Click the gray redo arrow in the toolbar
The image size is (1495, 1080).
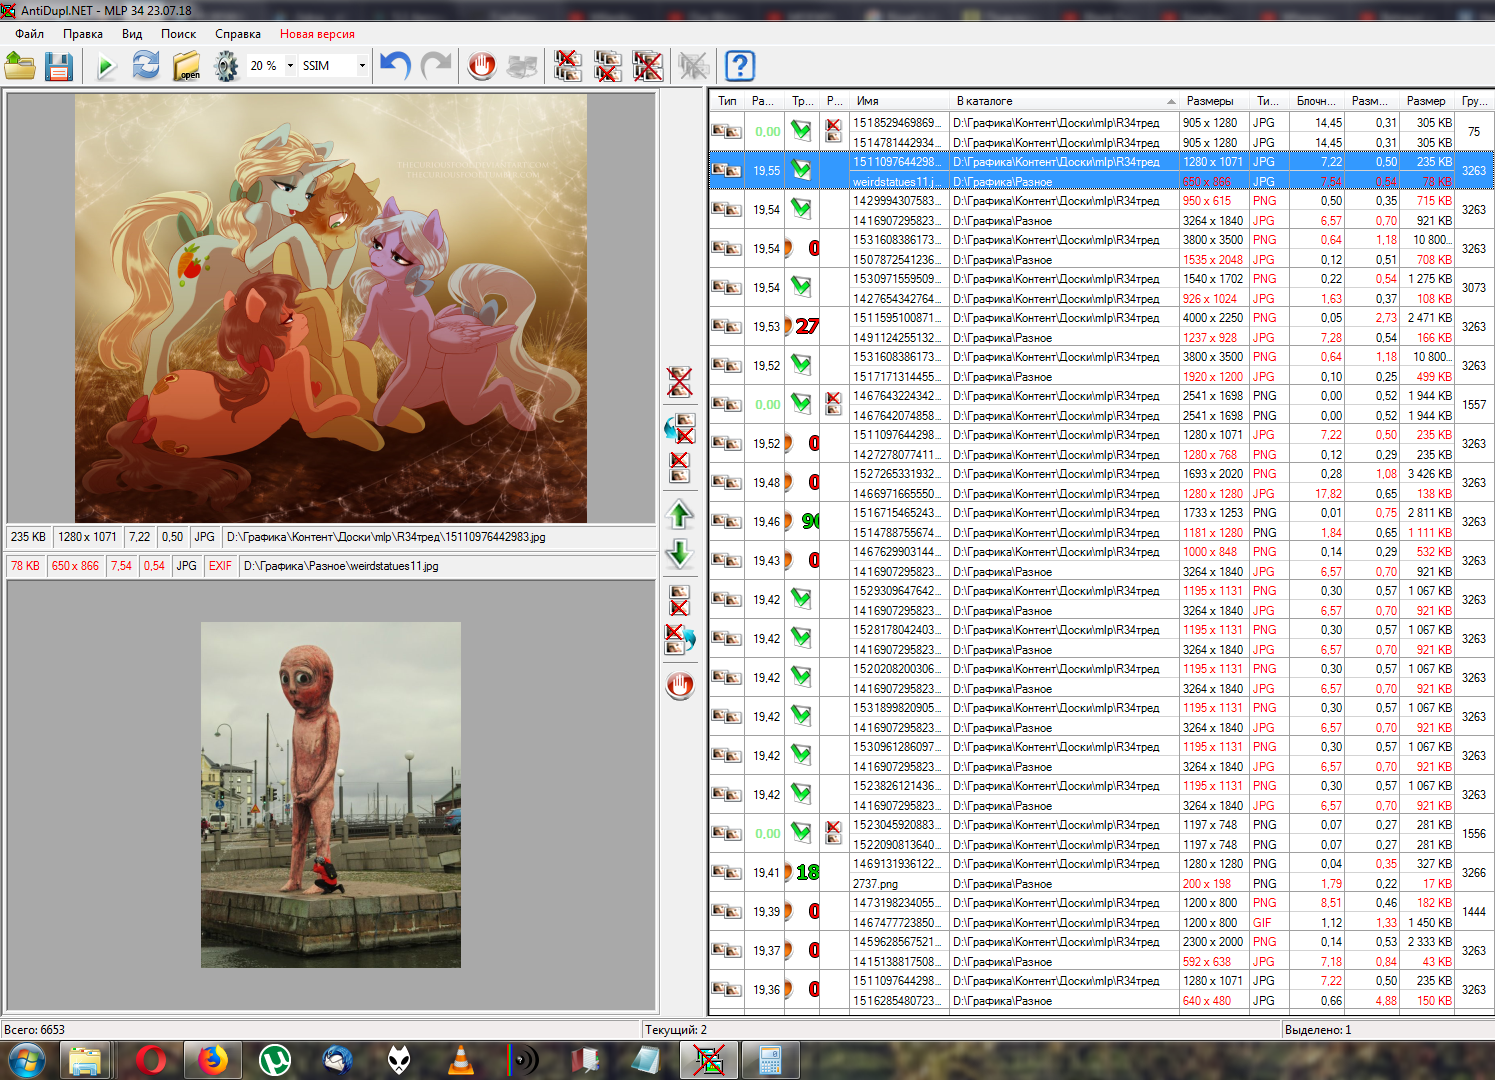(x=436, y=66)
